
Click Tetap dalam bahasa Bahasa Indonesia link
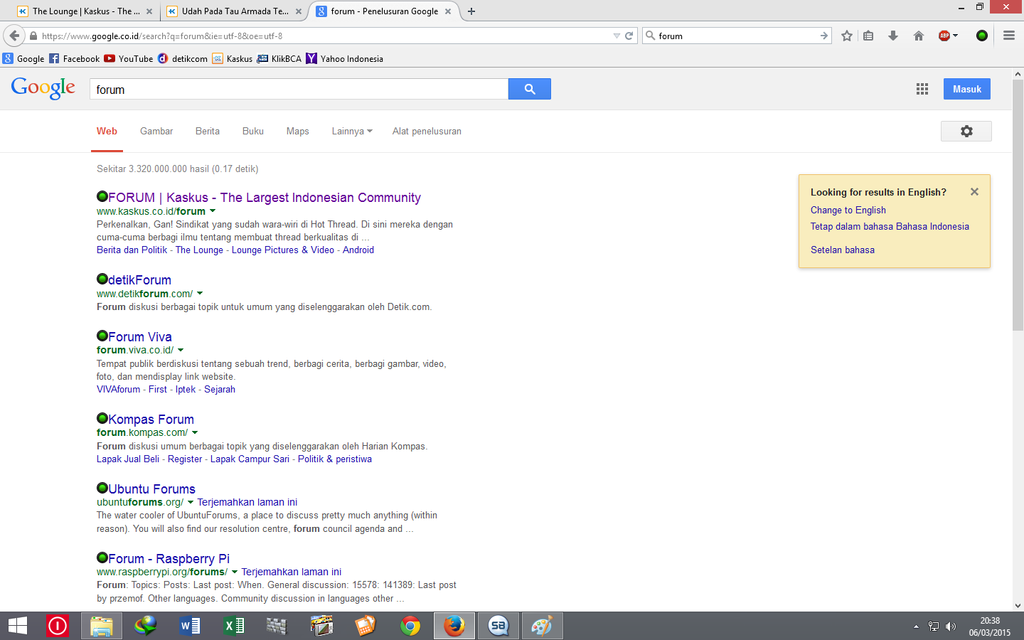point(889,227)
